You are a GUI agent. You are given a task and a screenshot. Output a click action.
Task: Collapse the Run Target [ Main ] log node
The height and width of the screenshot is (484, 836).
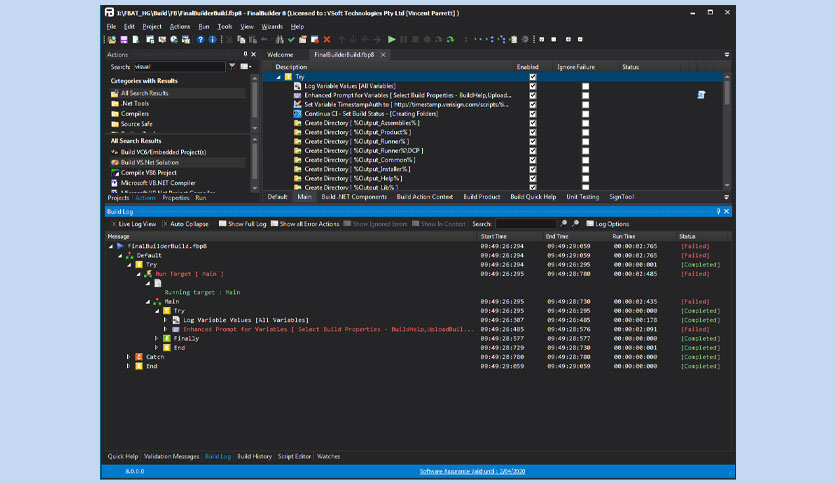point(139,274)
